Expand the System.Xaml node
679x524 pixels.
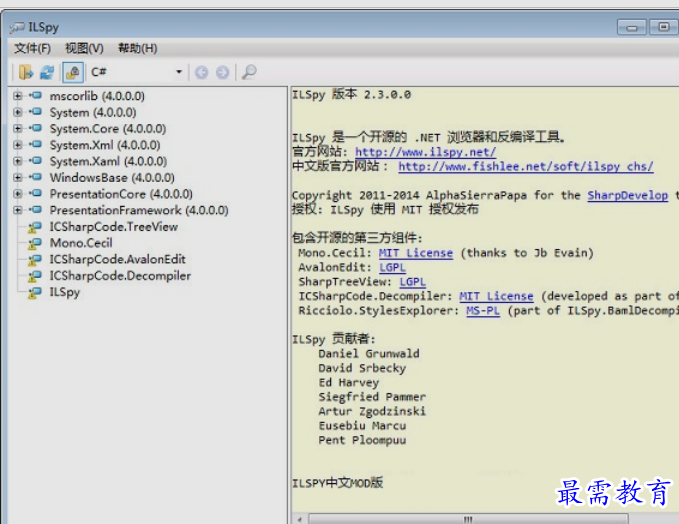[17, 161]
